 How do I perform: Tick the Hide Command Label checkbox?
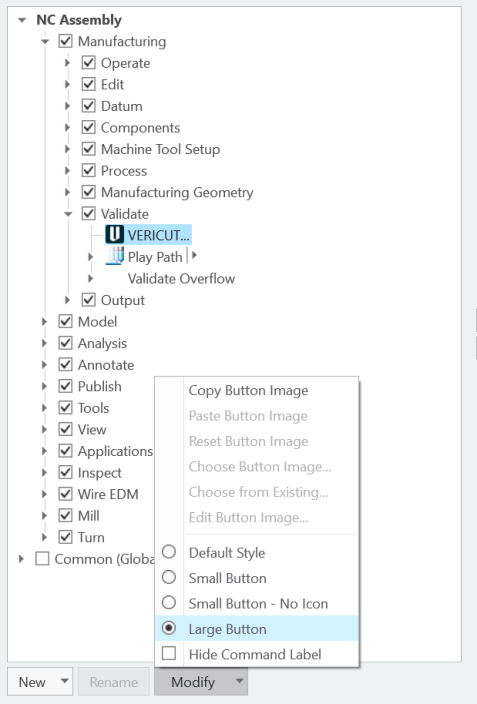(169, 653)
